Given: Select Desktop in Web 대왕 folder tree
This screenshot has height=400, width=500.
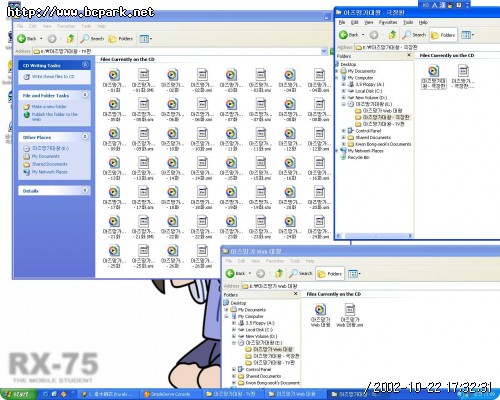Looking at the screenshot, I should [238, 303].
